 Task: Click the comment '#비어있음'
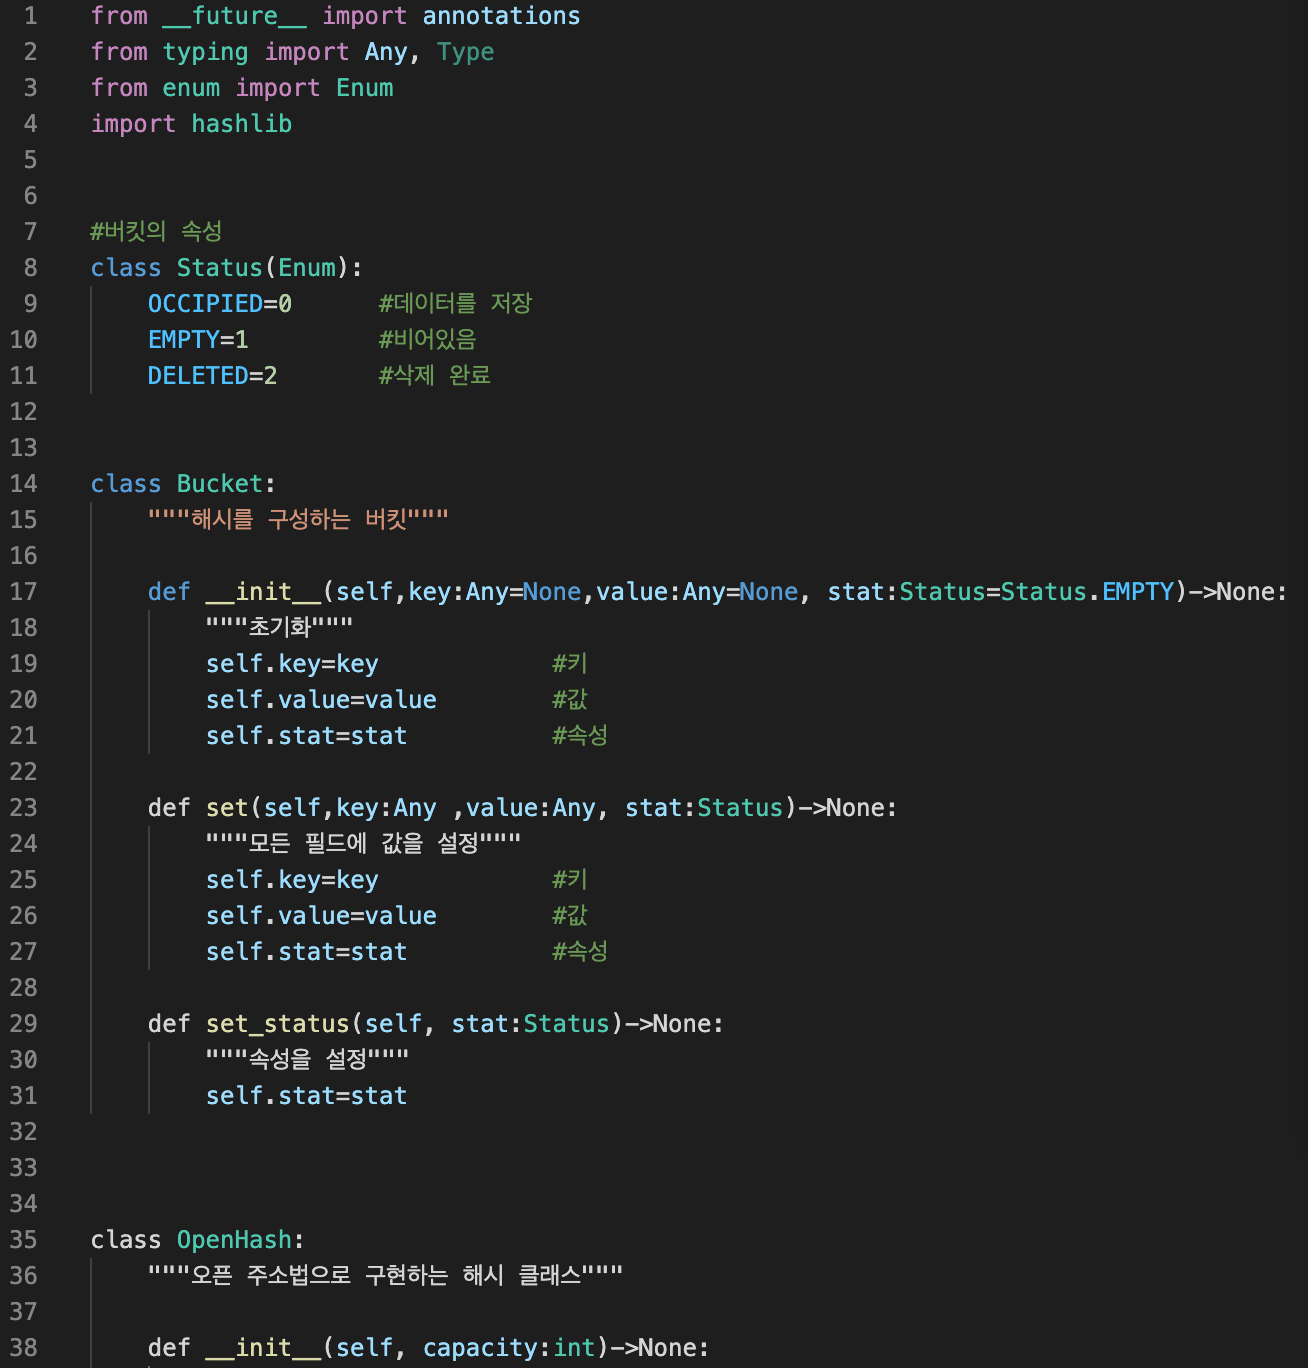(427, 340)
